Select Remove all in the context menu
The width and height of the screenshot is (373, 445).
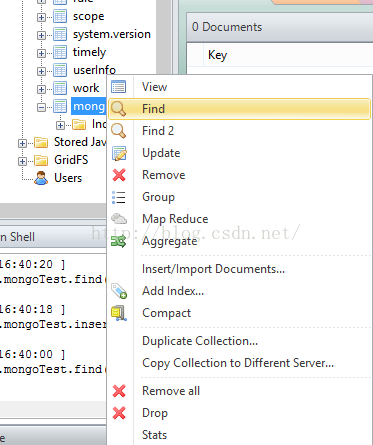240,391
